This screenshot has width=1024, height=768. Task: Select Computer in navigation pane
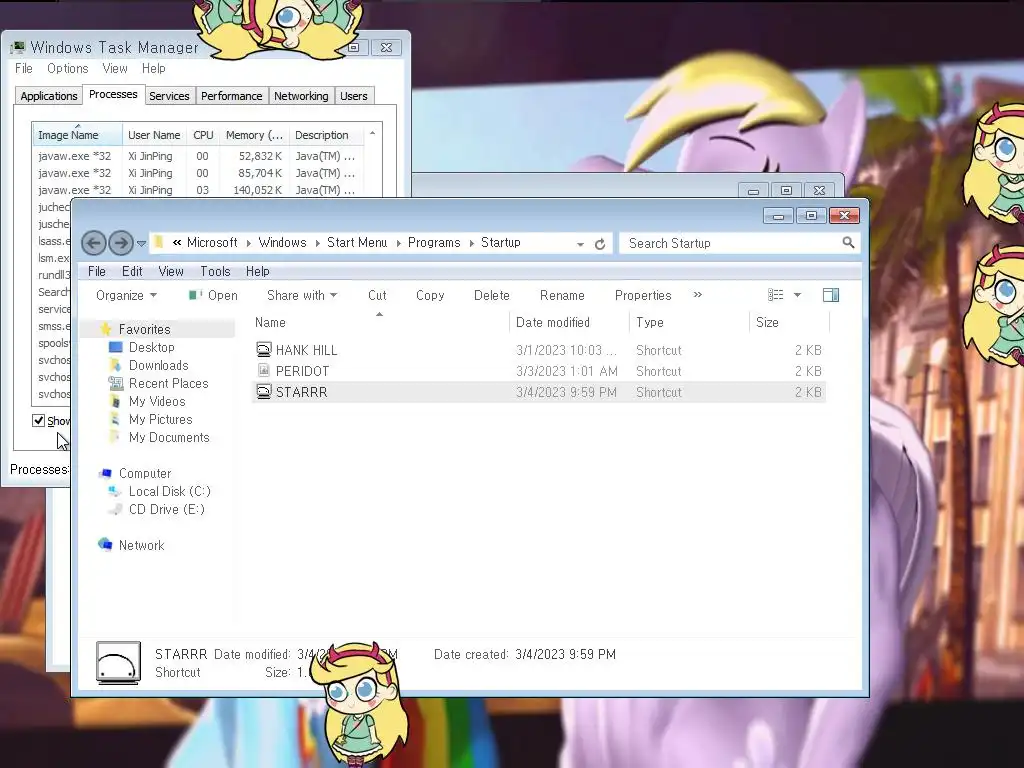point(145,473)
